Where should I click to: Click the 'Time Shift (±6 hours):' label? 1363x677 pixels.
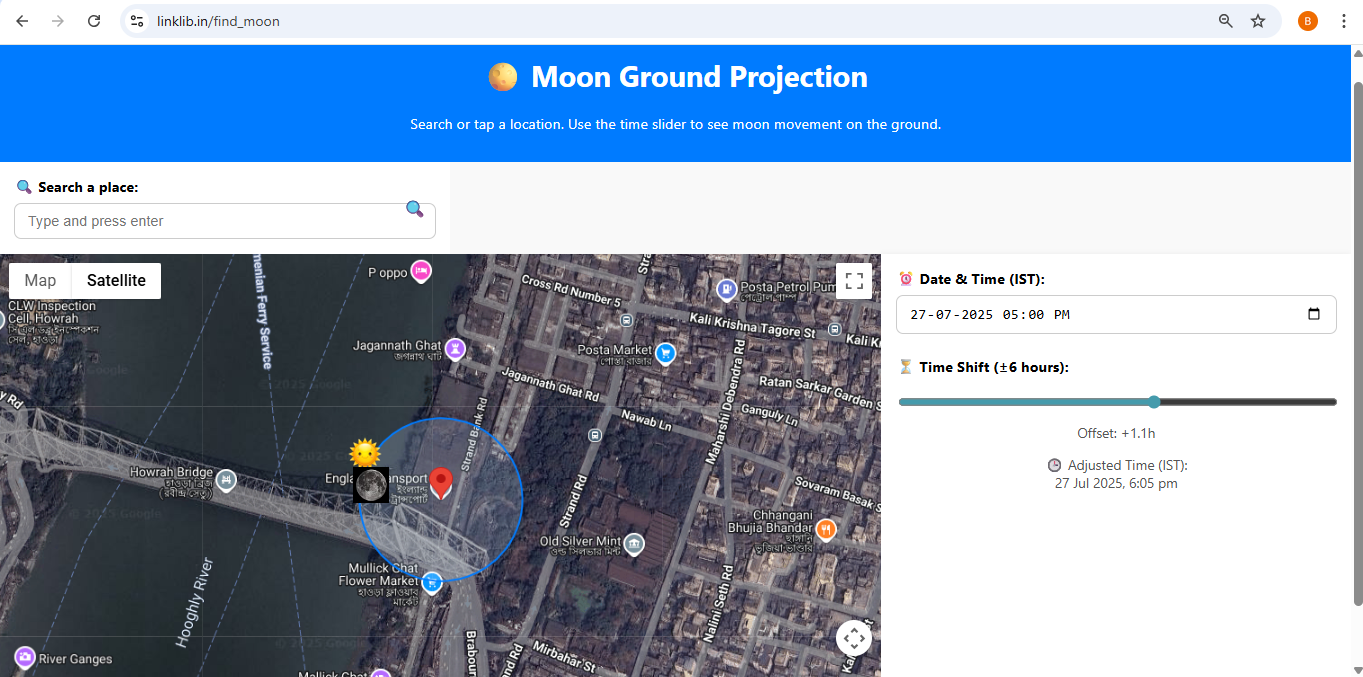click(994, 367)
